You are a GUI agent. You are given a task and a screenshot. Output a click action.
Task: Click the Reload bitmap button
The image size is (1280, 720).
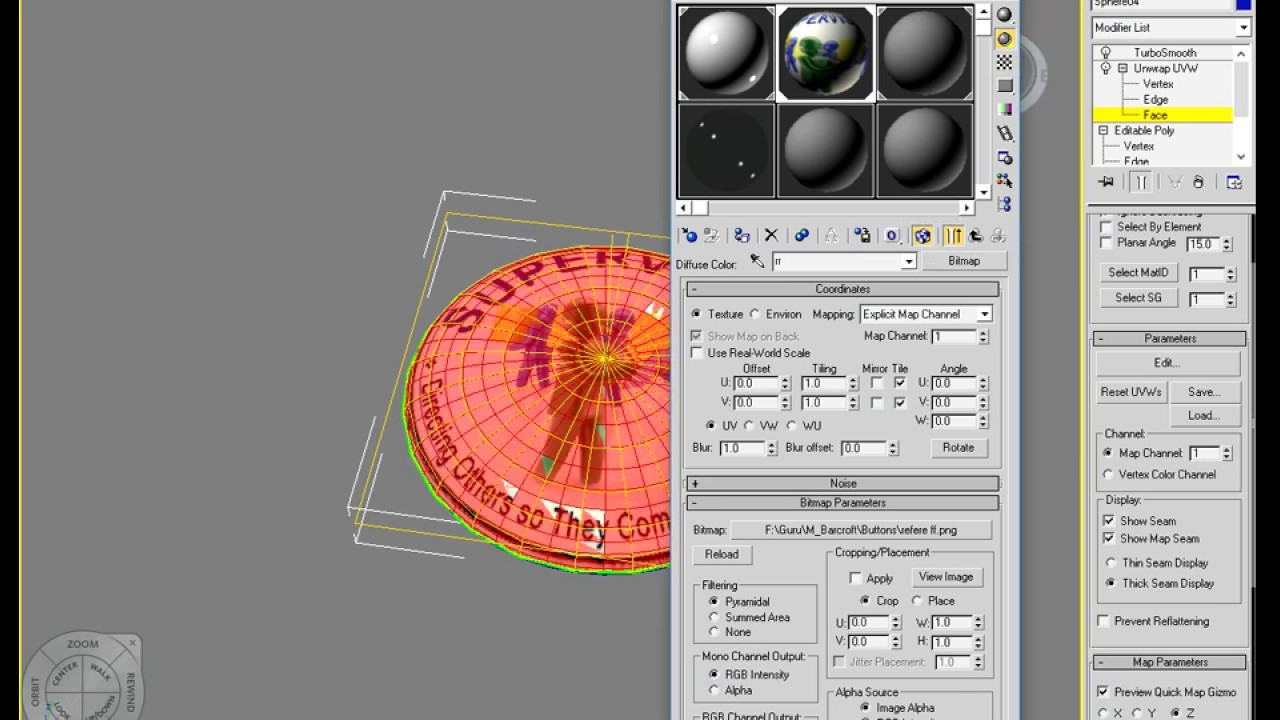(x=721, y=554)
